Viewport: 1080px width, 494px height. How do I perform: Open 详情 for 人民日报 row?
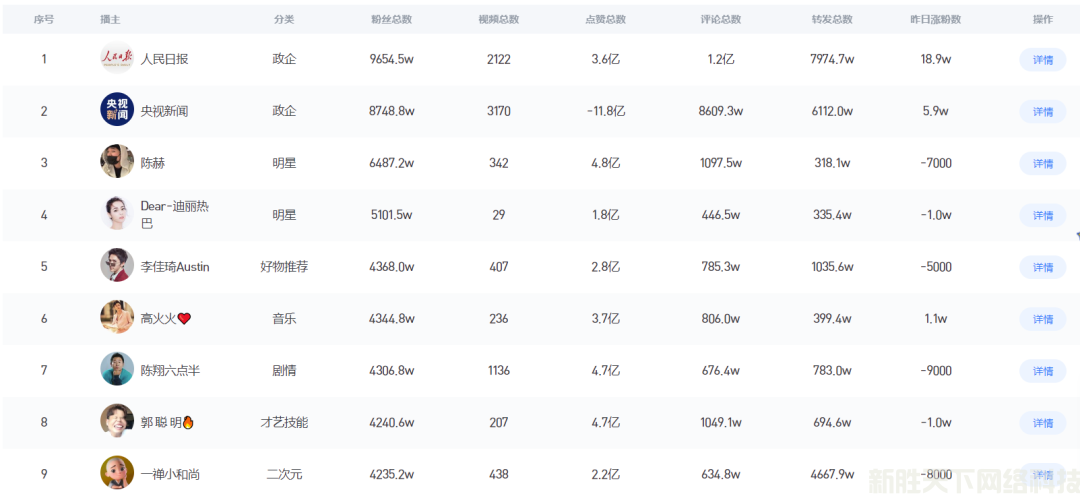(1042, 60)
